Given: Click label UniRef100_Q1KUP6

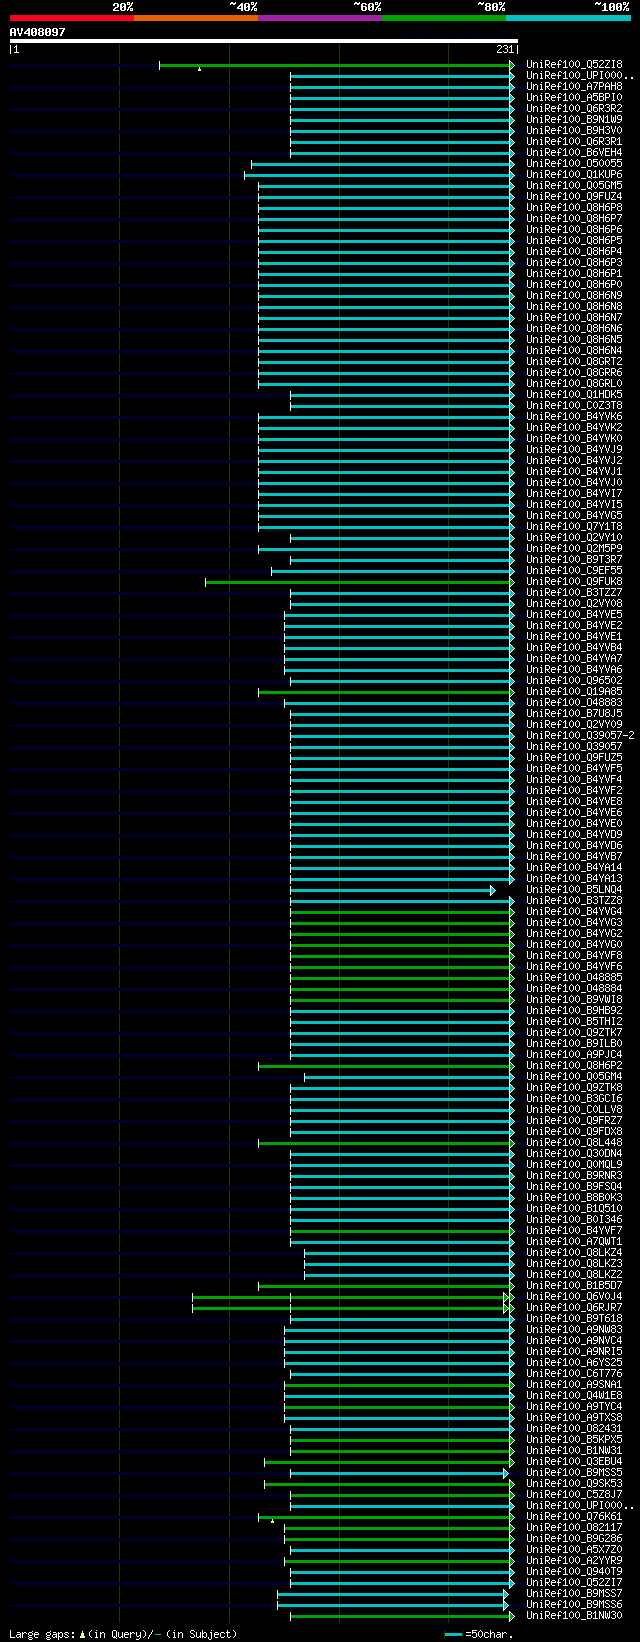Looking at the screenshot, I should [x=574, y=174].
